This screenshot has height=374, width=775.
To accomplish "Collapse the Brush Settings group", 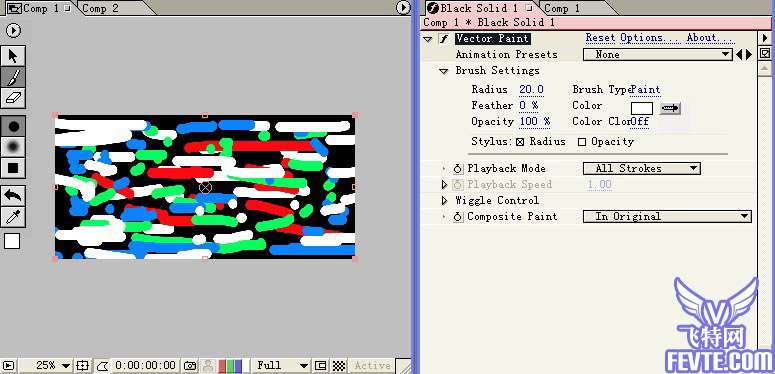I will tap(444, 71).
